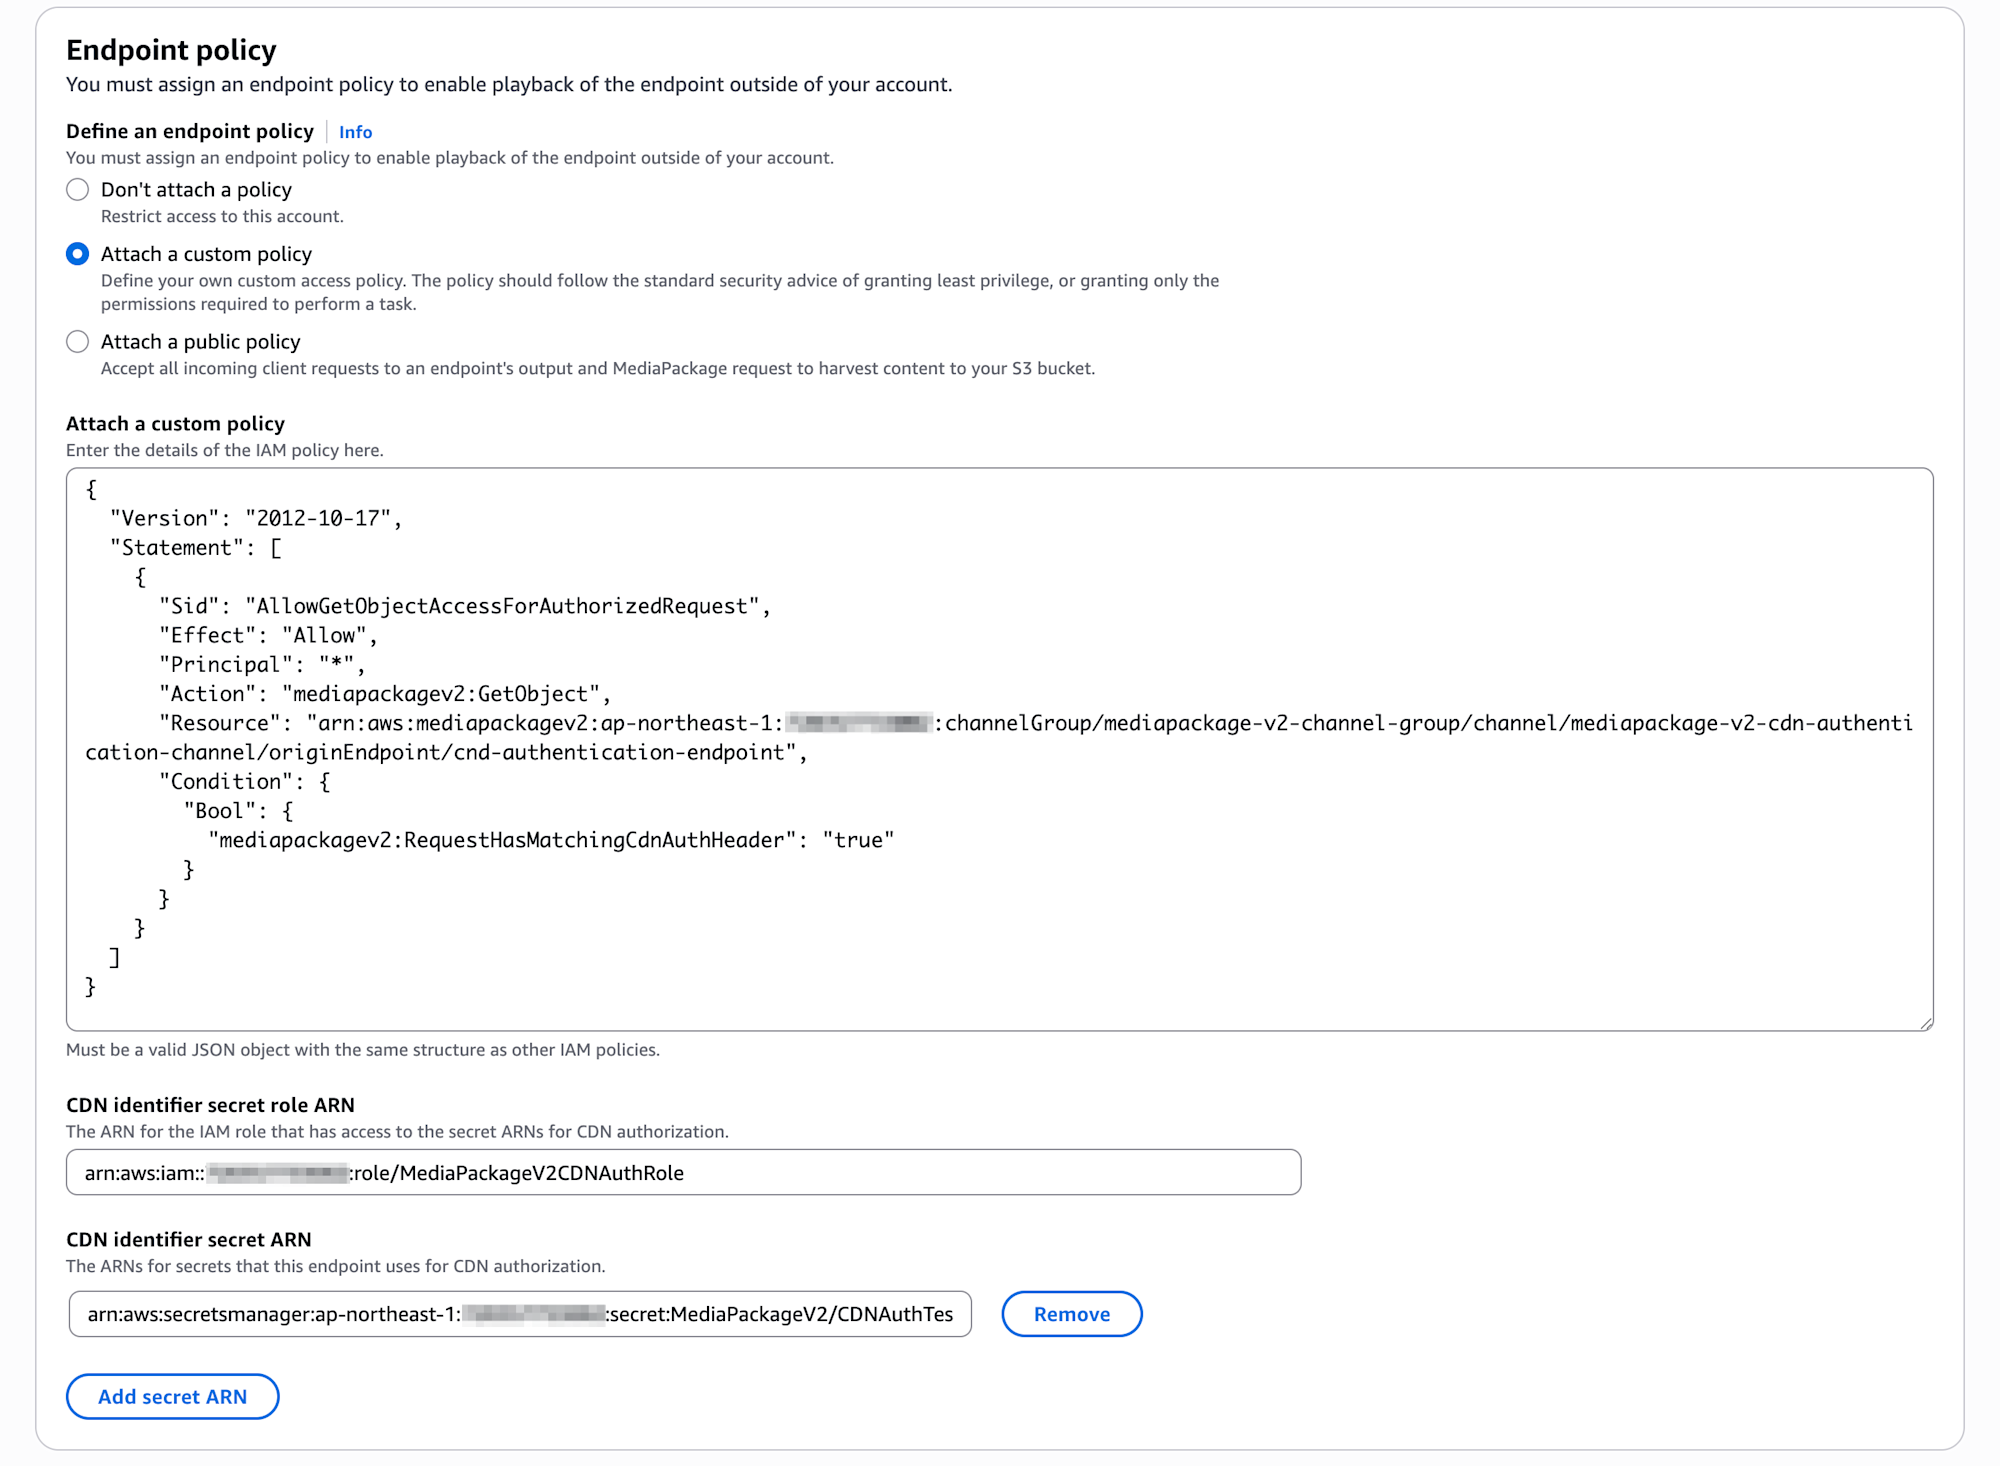Click the "Attach a custom policy" option label
Viewport: 2000px width, 1466px height.
pos(206,254)
